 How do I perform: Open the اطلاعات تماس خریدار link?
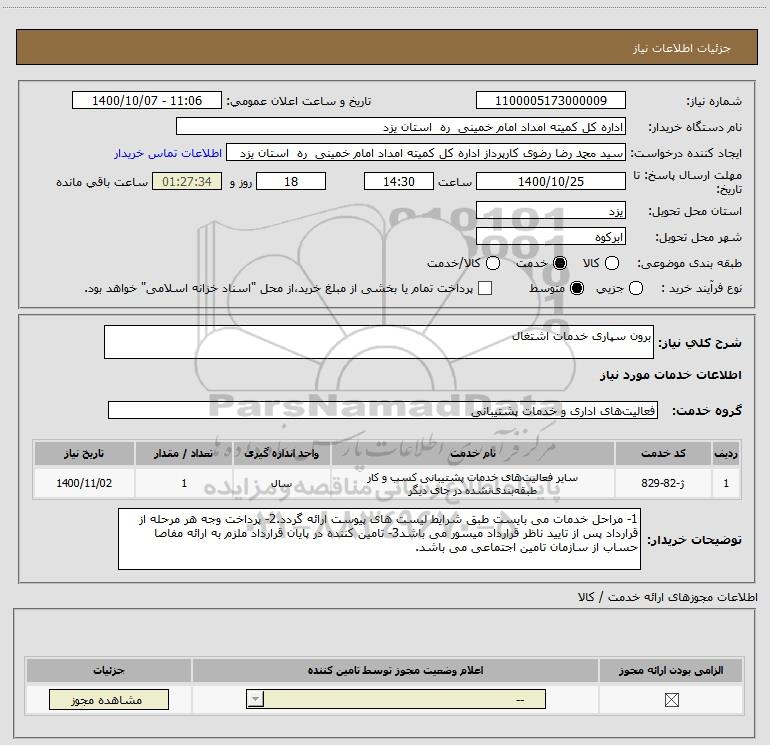[x=168, y=153]
